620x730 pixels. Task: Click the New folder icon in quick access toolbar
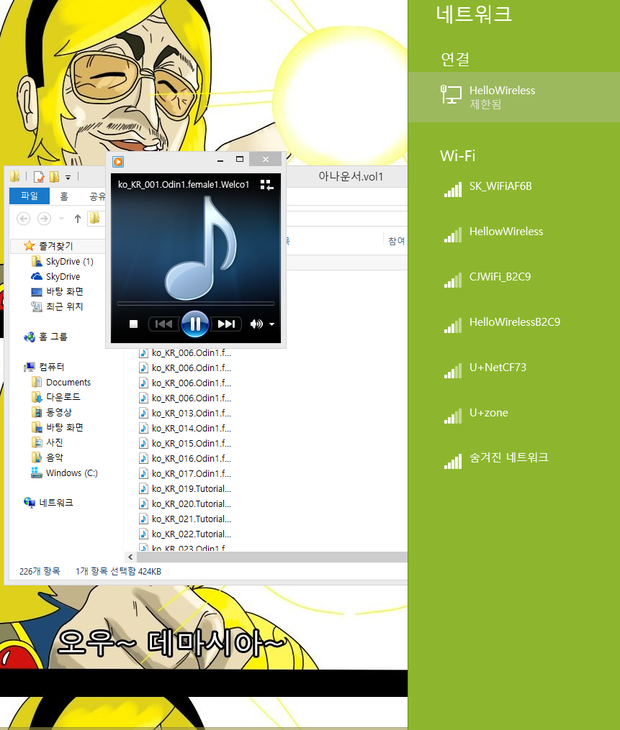point(54,176)
